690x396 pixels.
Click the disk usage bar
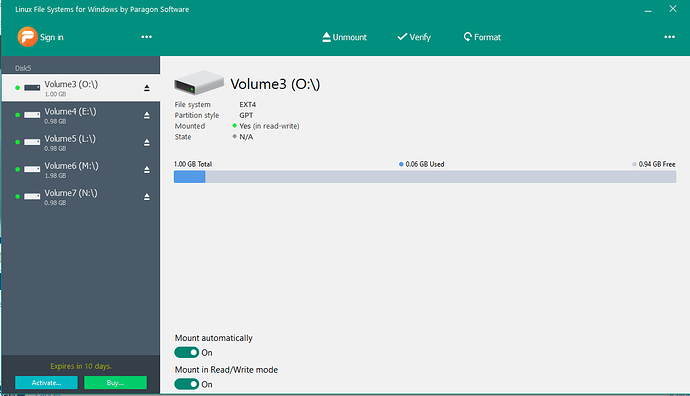click(x=425, y=177)
